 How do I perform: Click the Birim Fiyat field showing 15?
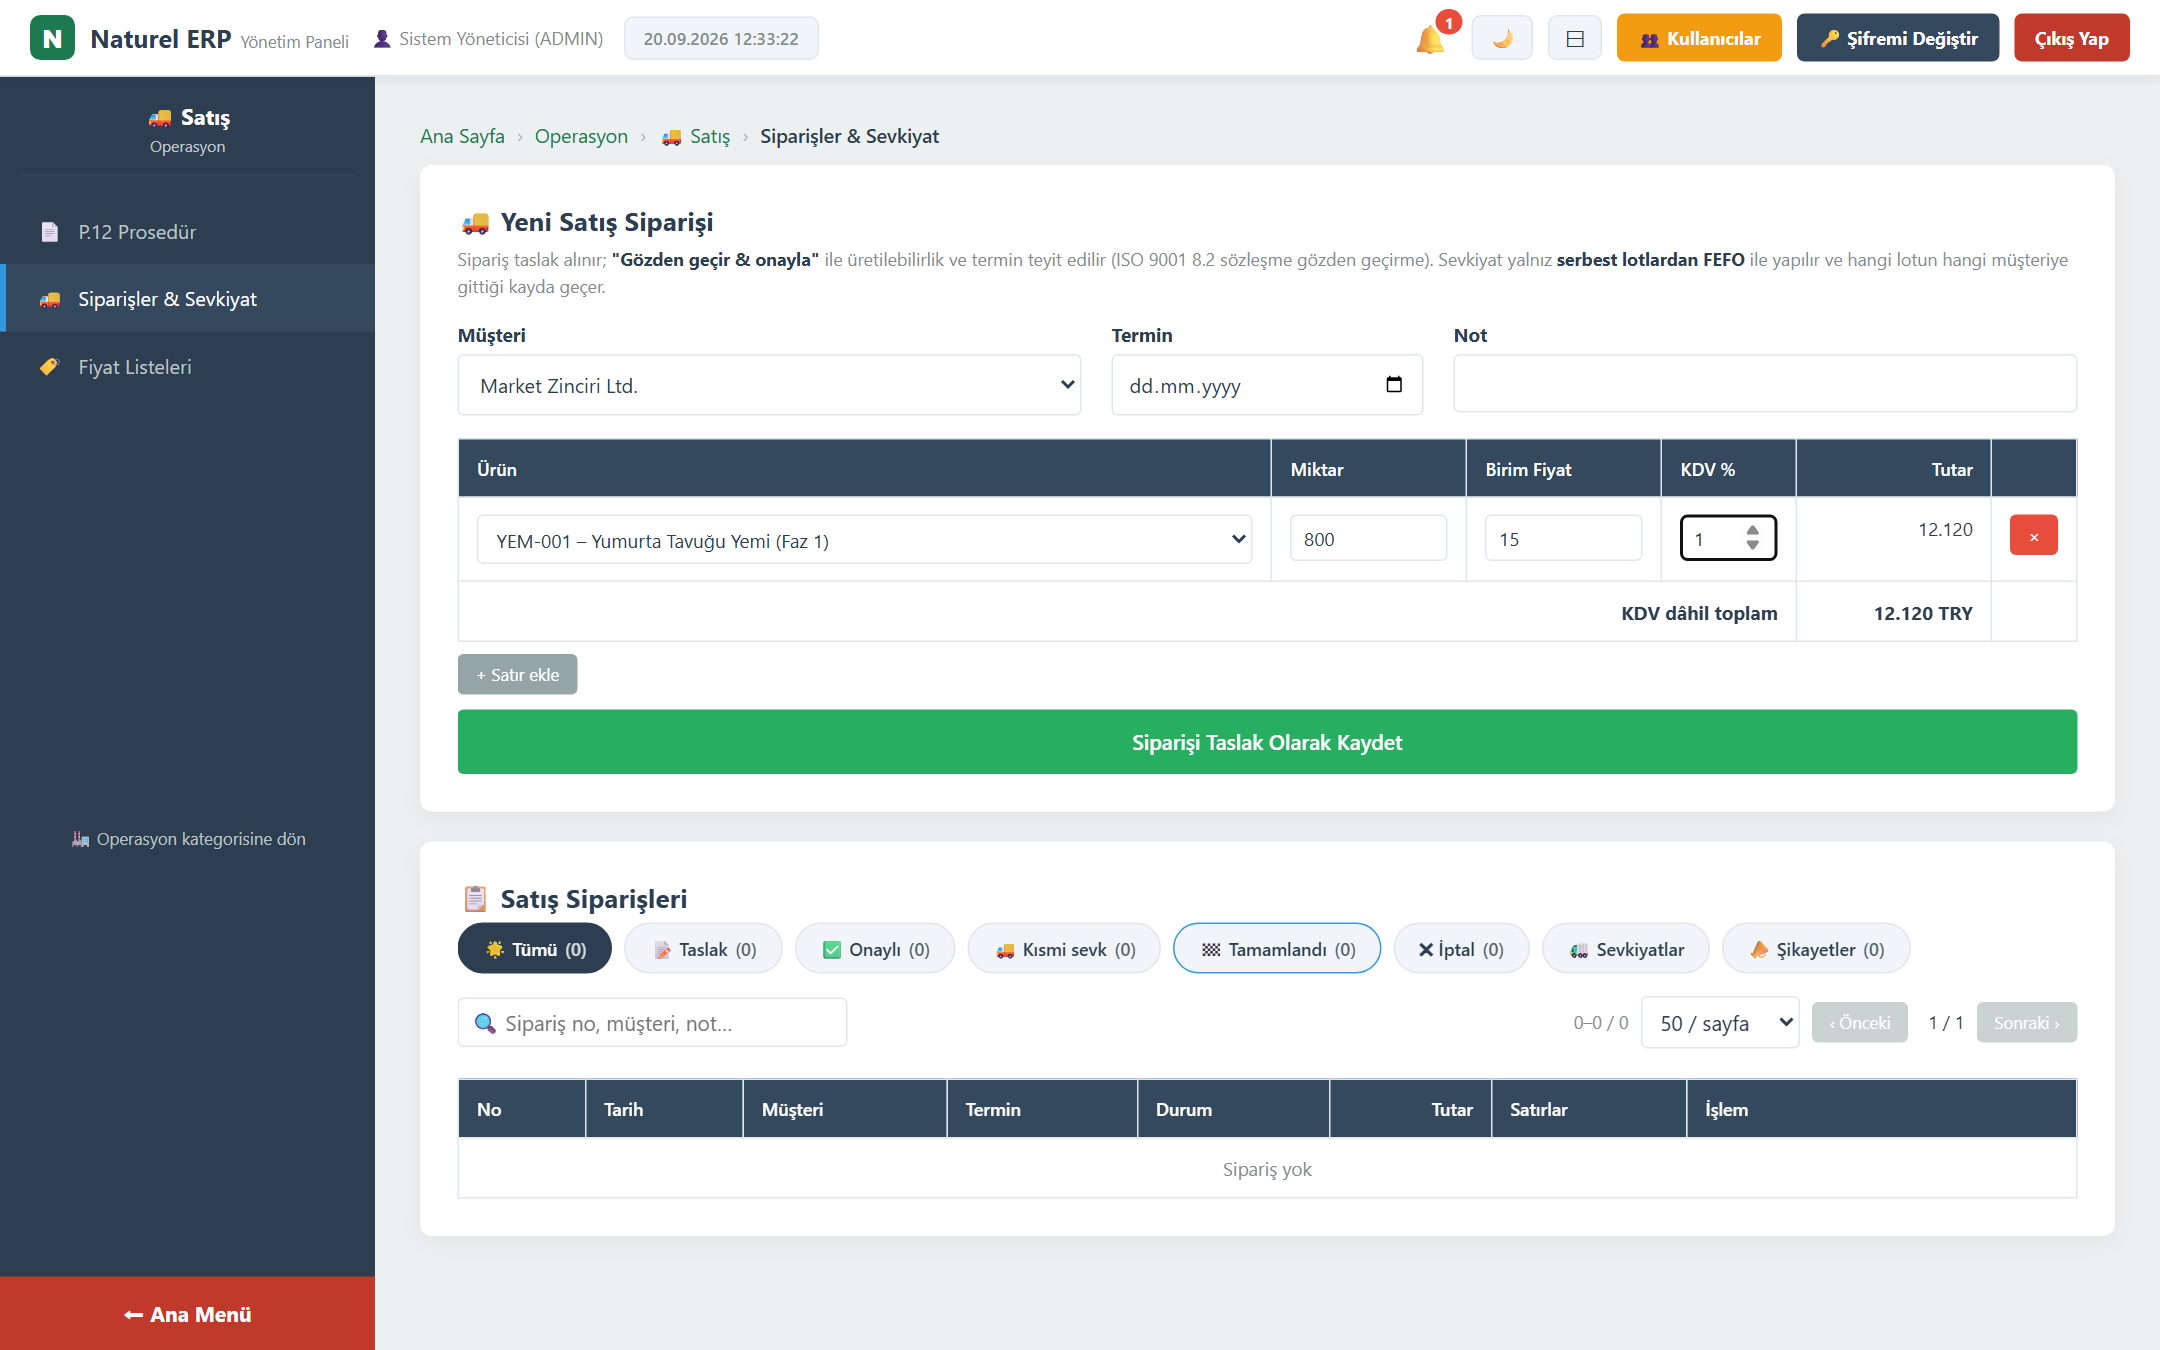(x=1563, y=539)
